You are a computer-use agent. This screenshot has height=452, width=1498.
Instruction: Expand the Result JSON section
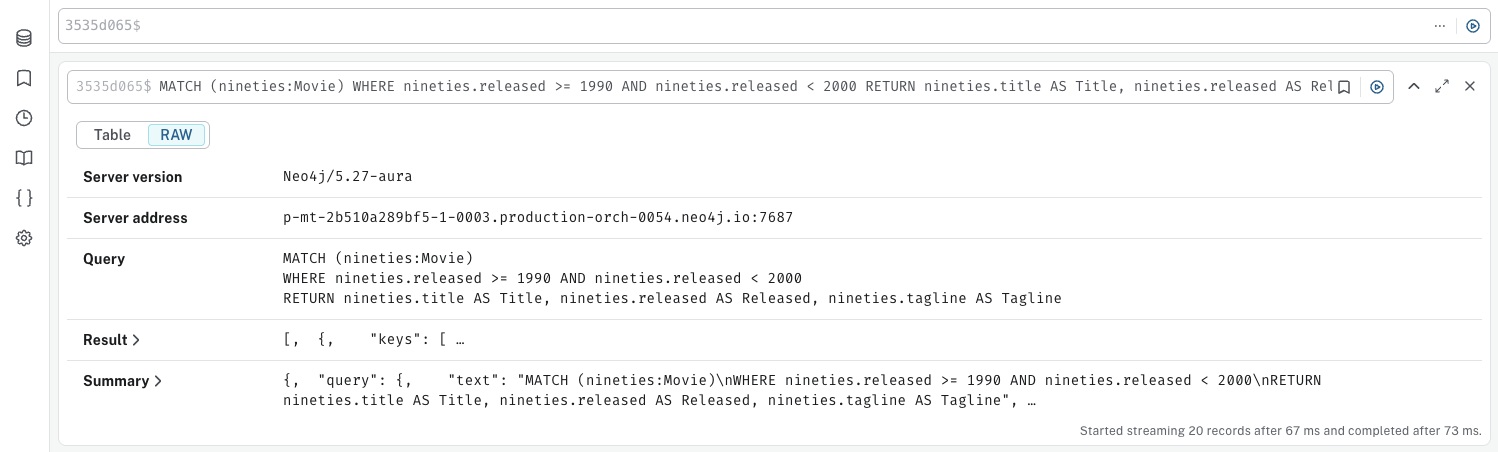111,340
